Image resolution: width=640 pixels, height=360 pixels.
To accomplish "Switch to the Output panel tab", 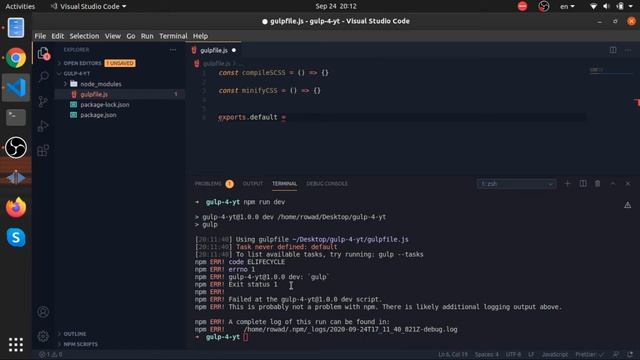I will (253, 184).
